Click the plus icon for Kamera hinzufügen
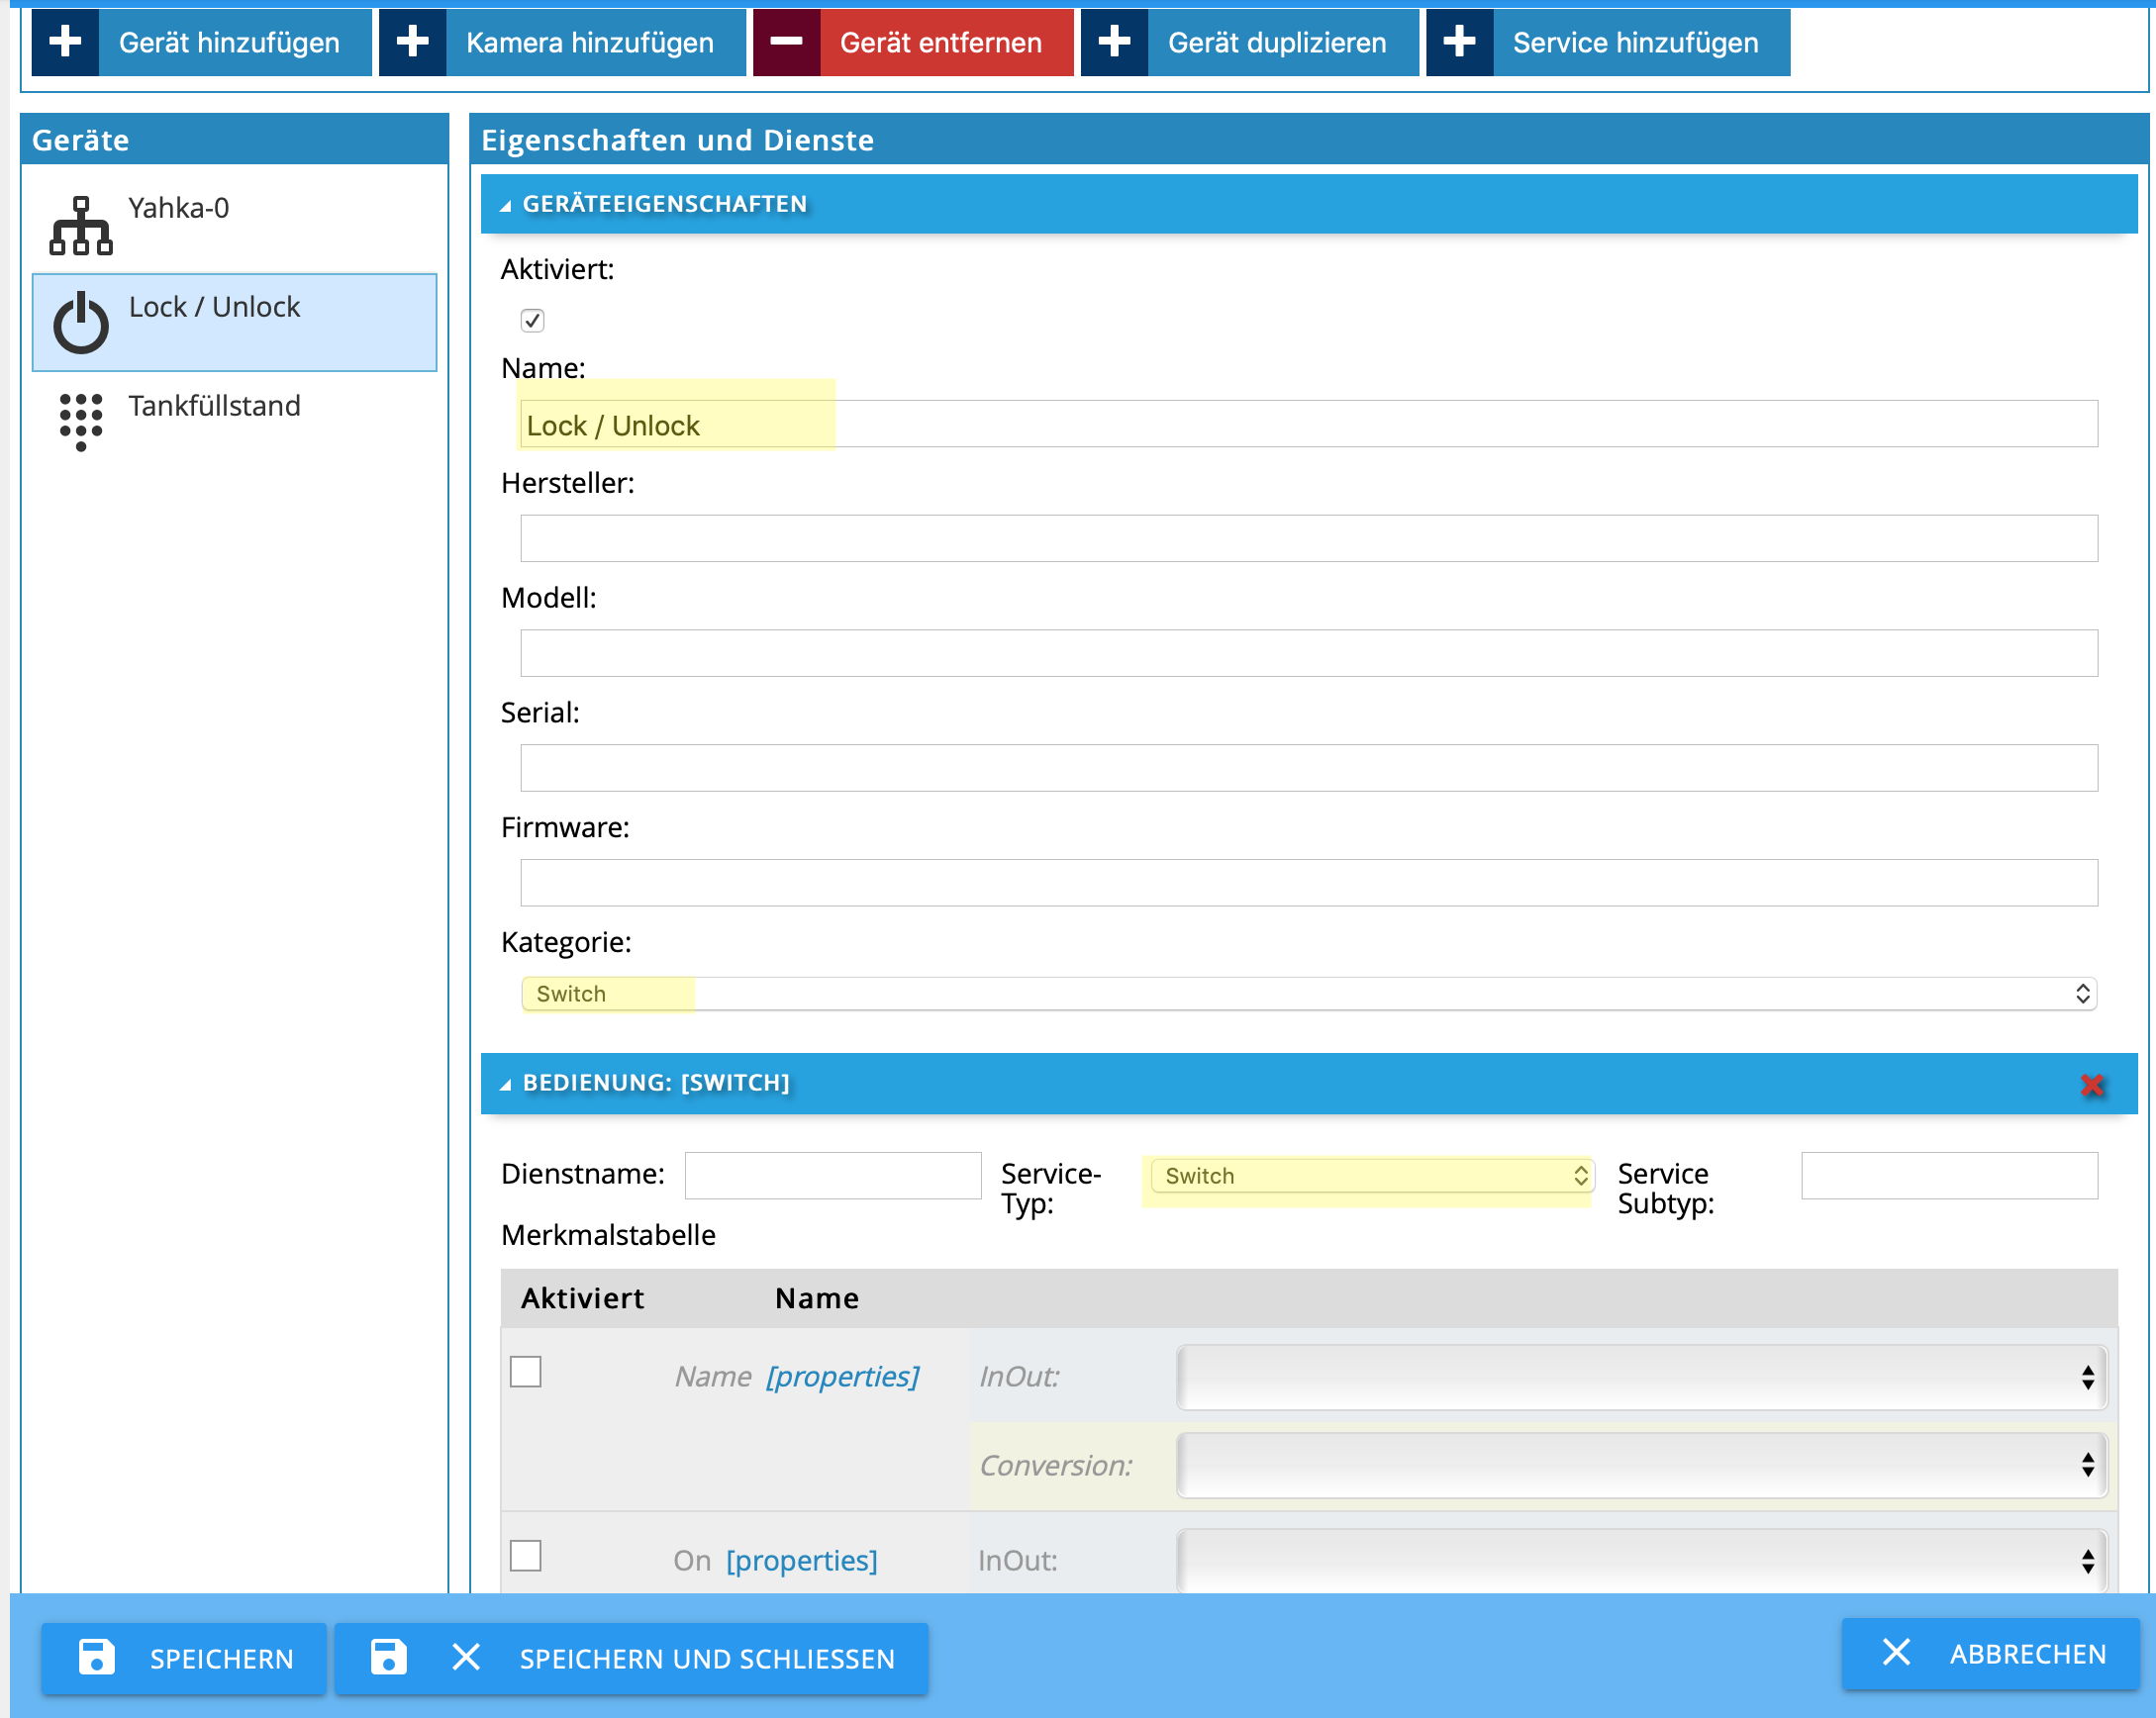 coord(412,42)
